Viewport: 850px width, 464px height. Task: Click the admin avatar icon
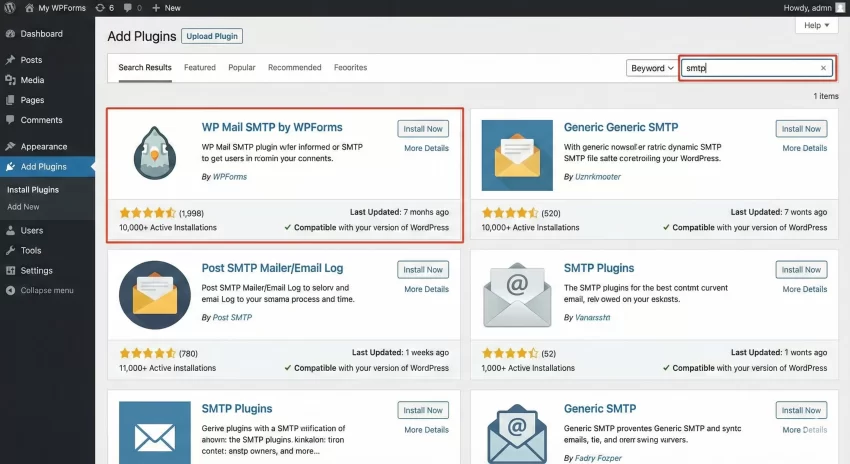(840, 8)
